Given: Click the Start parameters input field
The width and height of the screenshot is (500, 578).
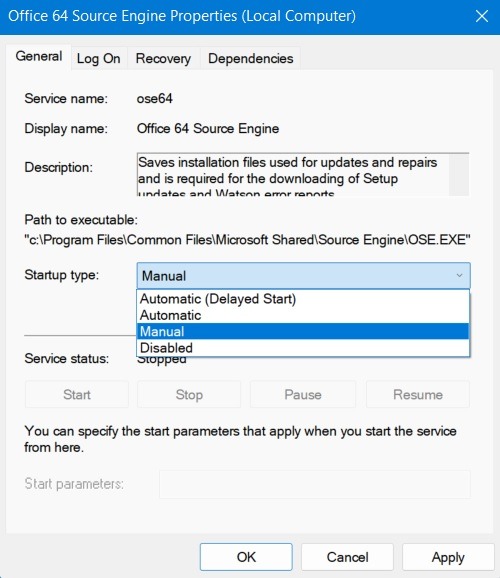Looking at the screenshot, I should [315, 484].
